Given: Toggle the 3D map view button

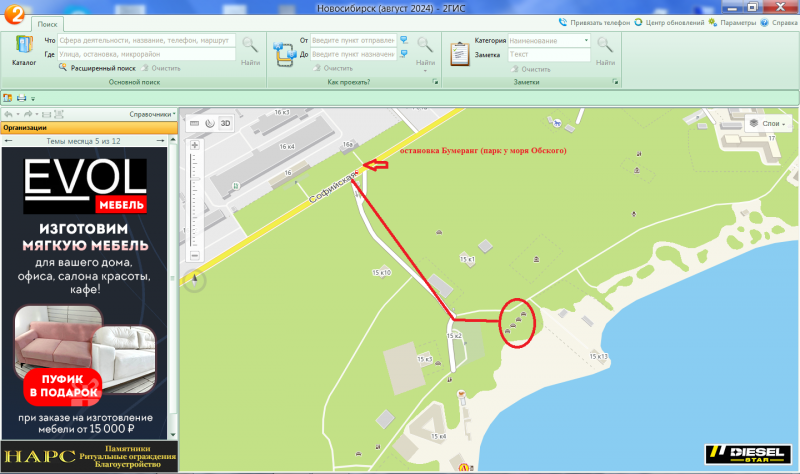Looking at the screenshot, I should 225,123.
